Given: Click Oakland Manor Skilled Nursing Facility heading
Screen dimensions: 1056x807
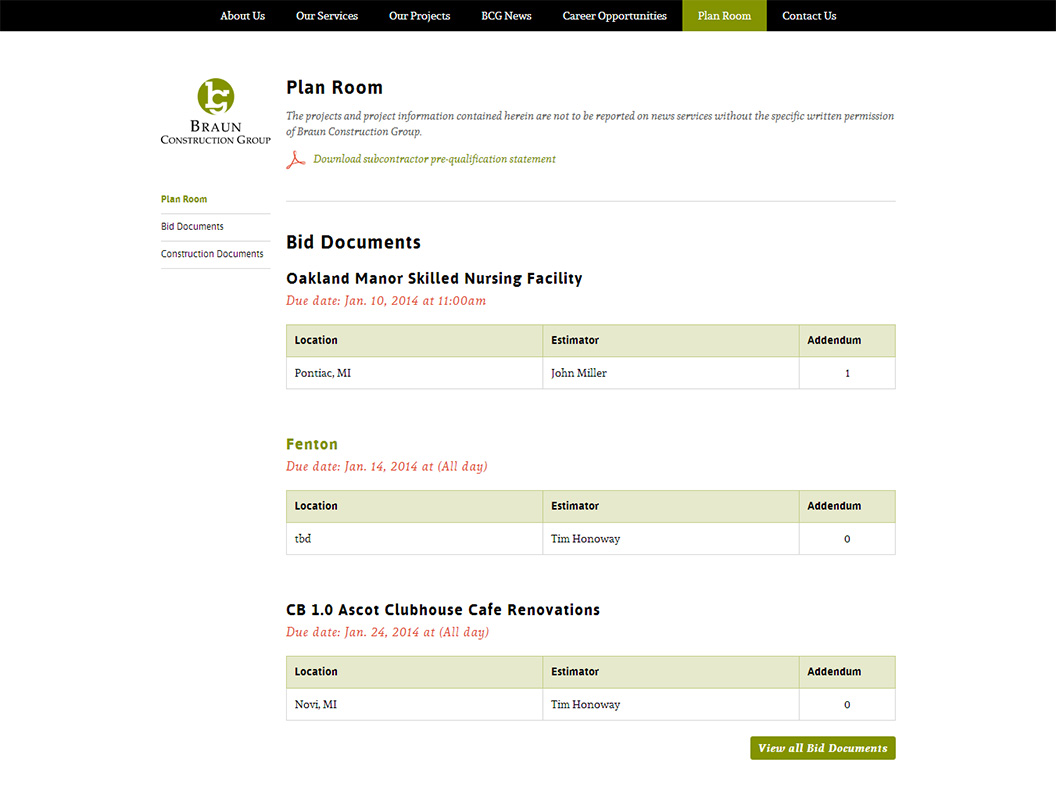Looking at the screenshot, I should tap(434, 279).
